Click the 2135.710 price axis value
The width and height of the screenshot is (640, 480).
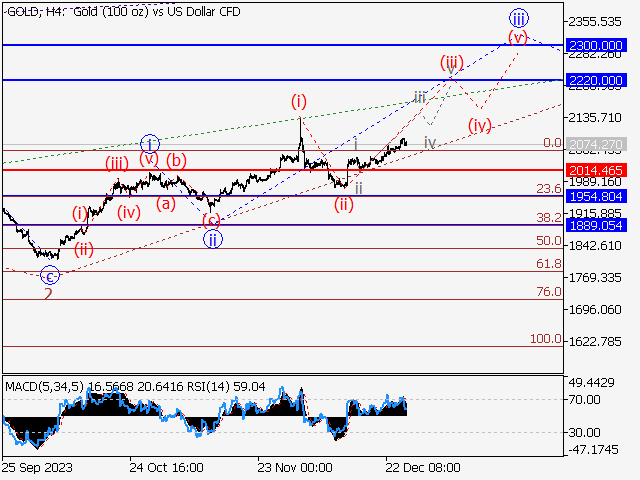click(x=595, y=118)
